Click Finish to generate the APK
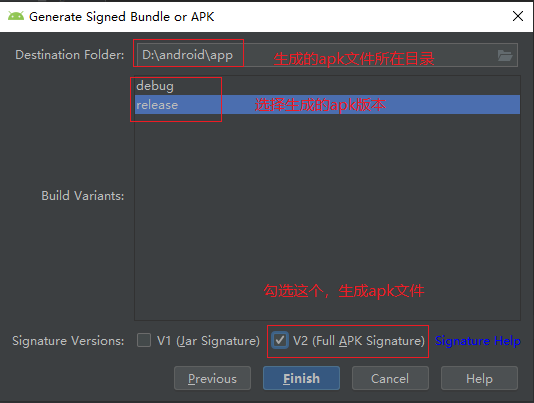 tap(301, 378)
